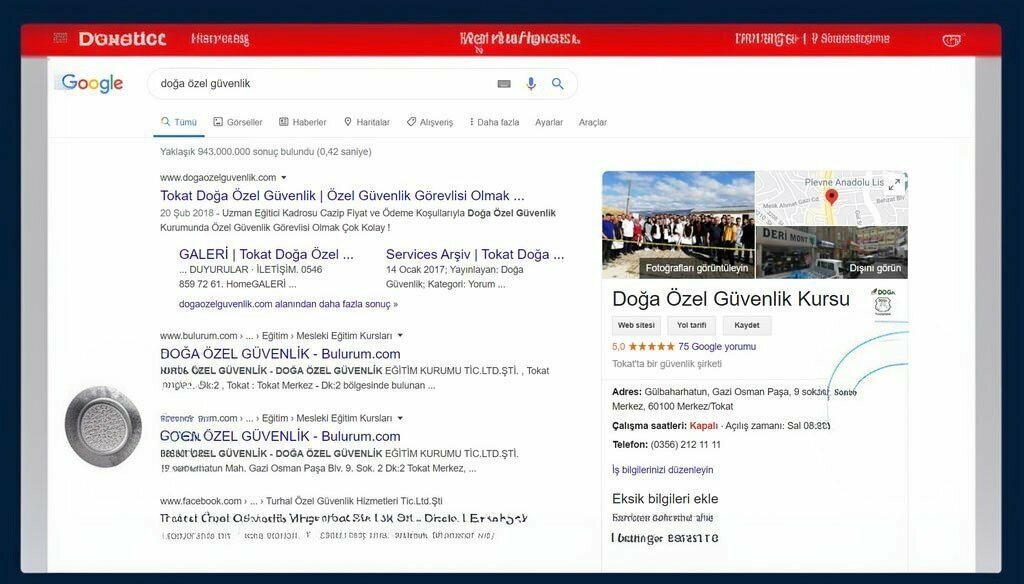1024x584 pixels.
Task: Open the 75 Google yorumu reviews link
Action: (x=716, y=347)
